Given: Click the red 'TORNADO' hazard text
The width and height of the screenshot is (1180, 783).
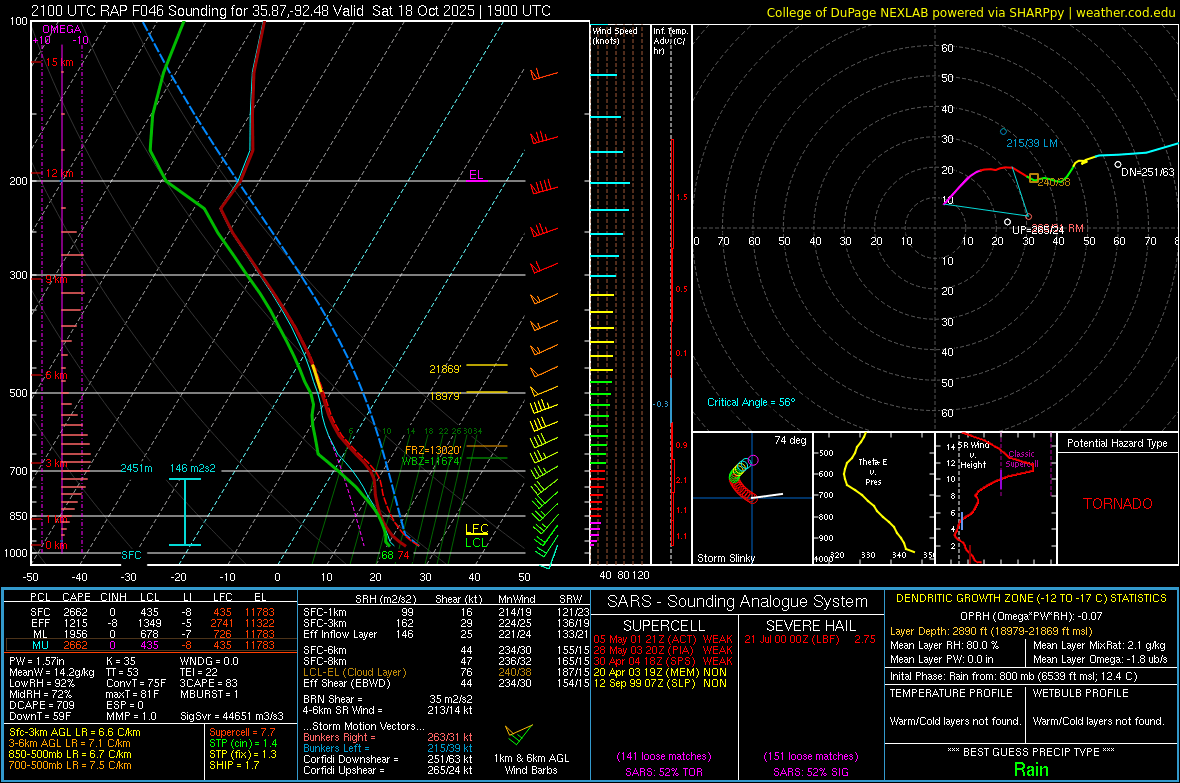Looking at the screenshot, I should tap(1118, 504).
